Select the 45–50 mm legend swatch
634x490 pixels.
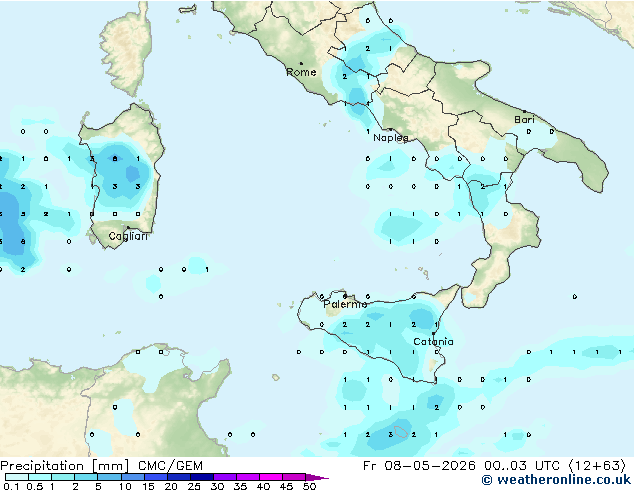click(294, 477)
